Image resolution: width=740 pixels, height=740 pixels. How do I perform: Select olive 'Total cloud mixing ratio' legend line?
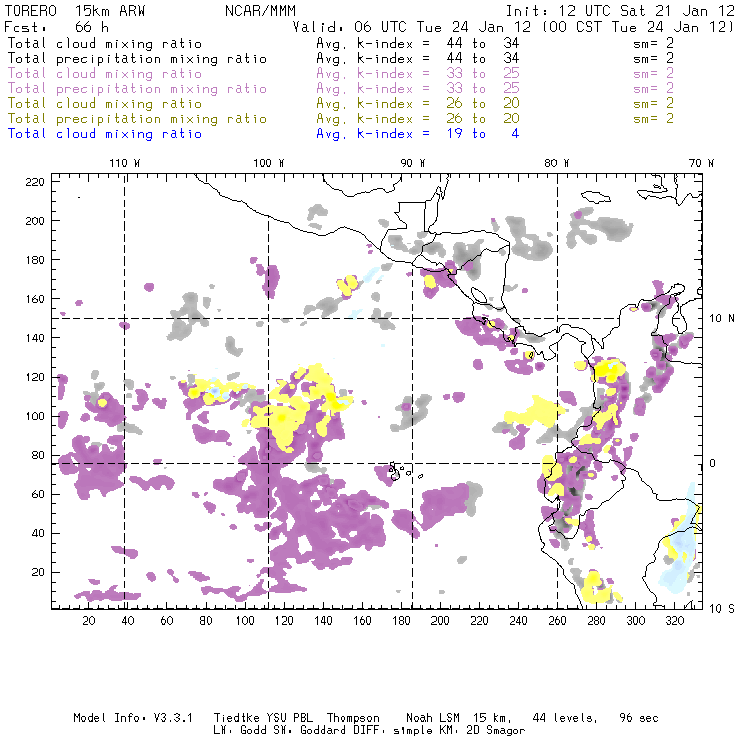point(105,104)
